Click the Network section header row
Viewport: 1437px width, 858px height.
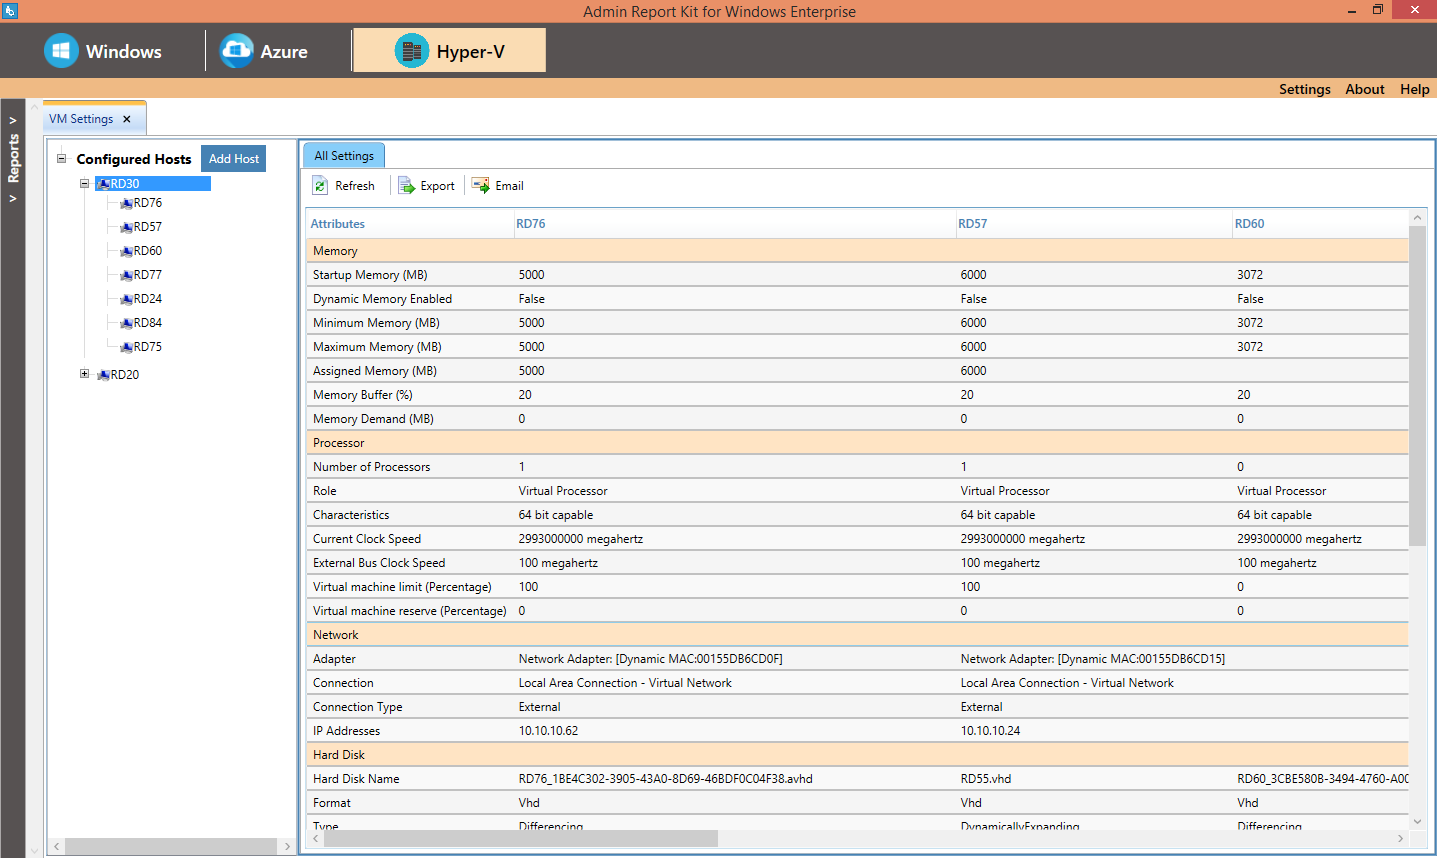pos(857,635)
